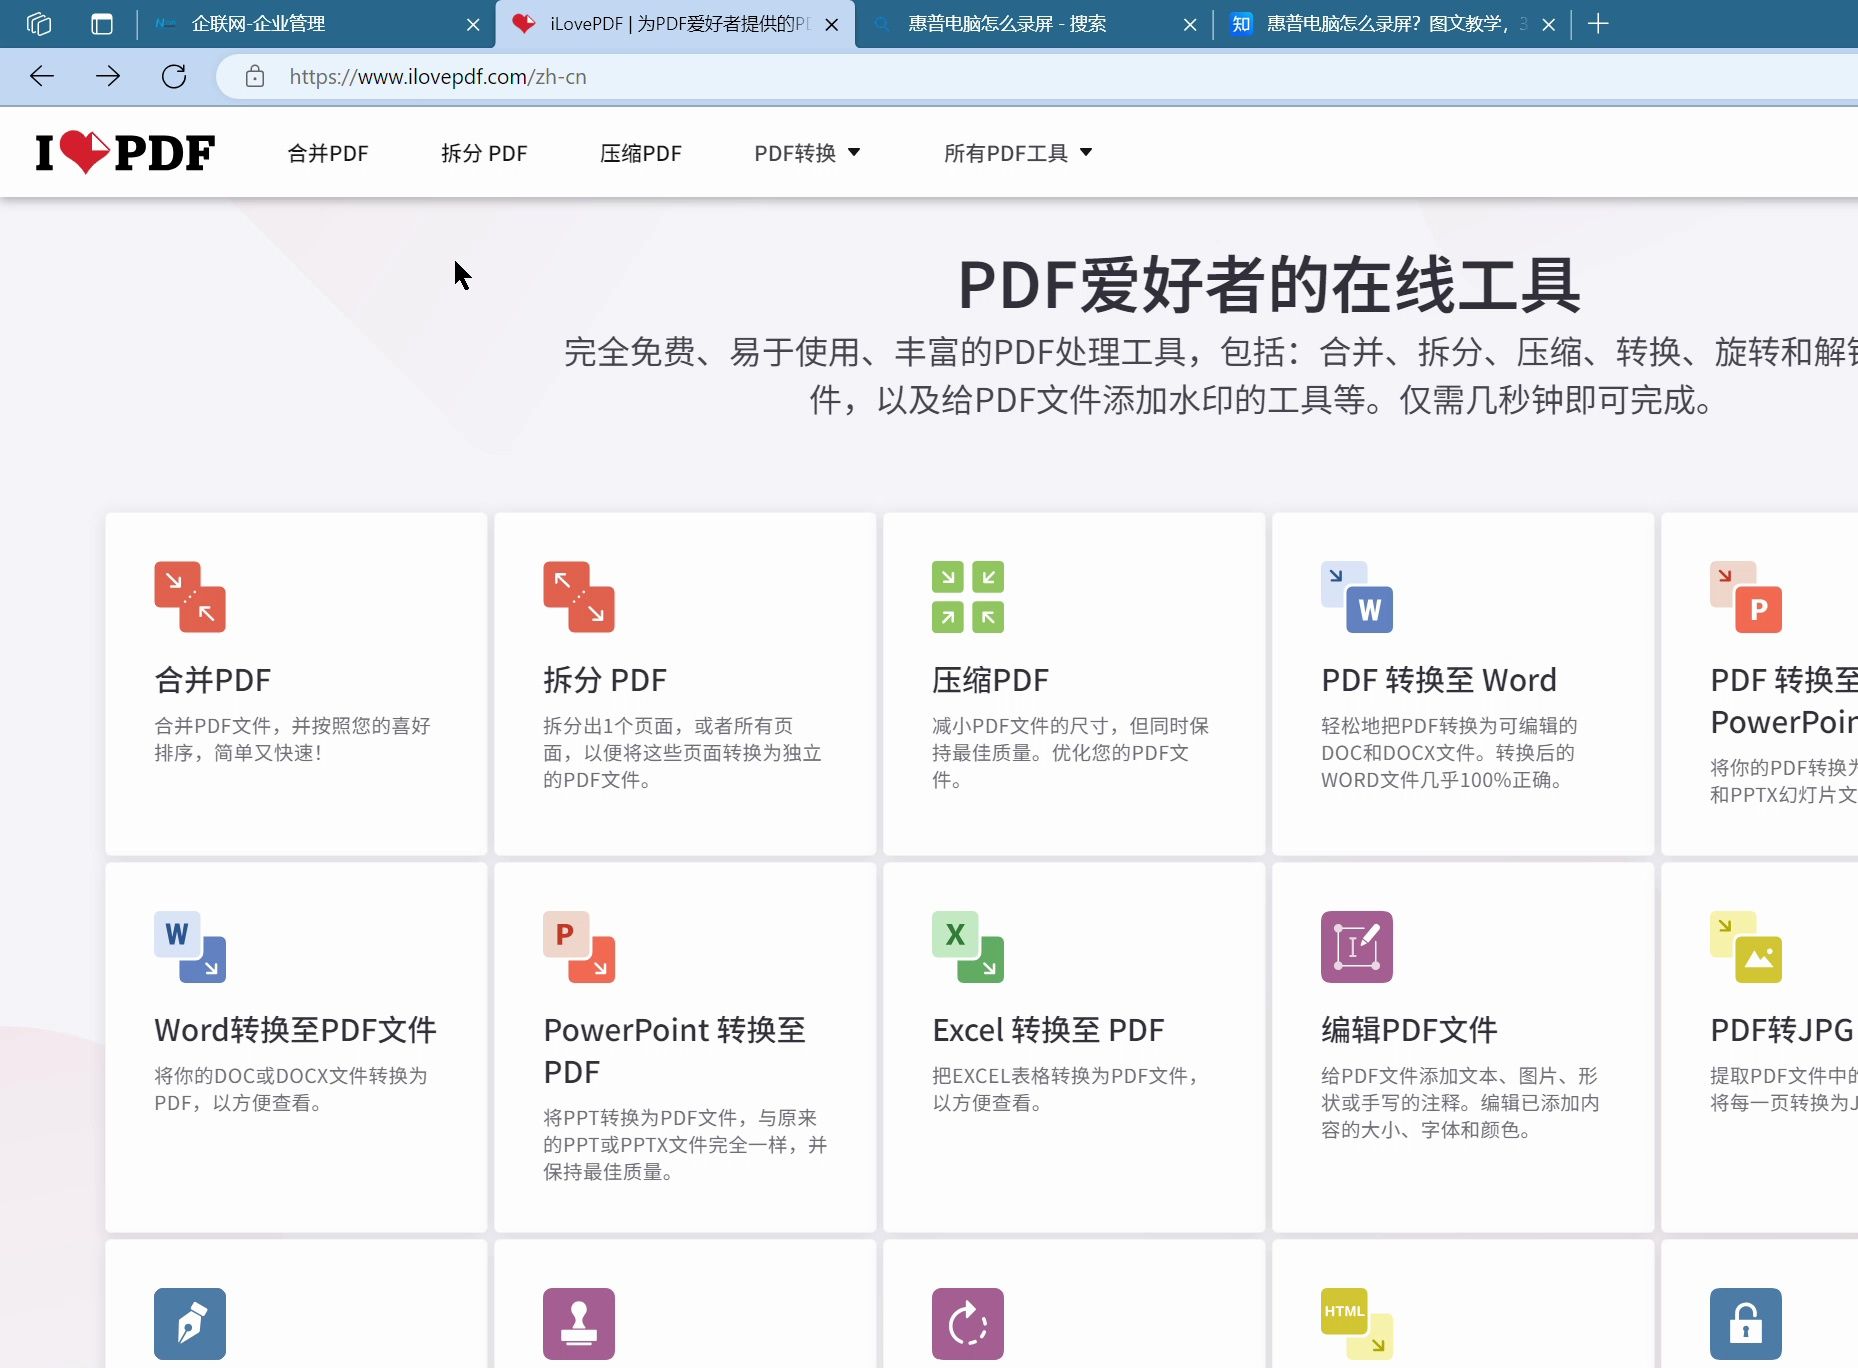Select 合并PDF in the navigation bar
This screenshot has width=1858, height=1368.
[328, 153]
